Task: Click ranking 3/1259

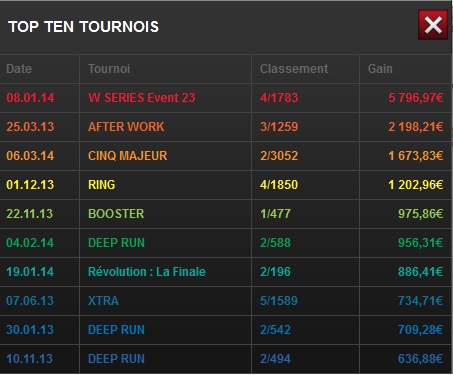Action: [x=279, y=127]
